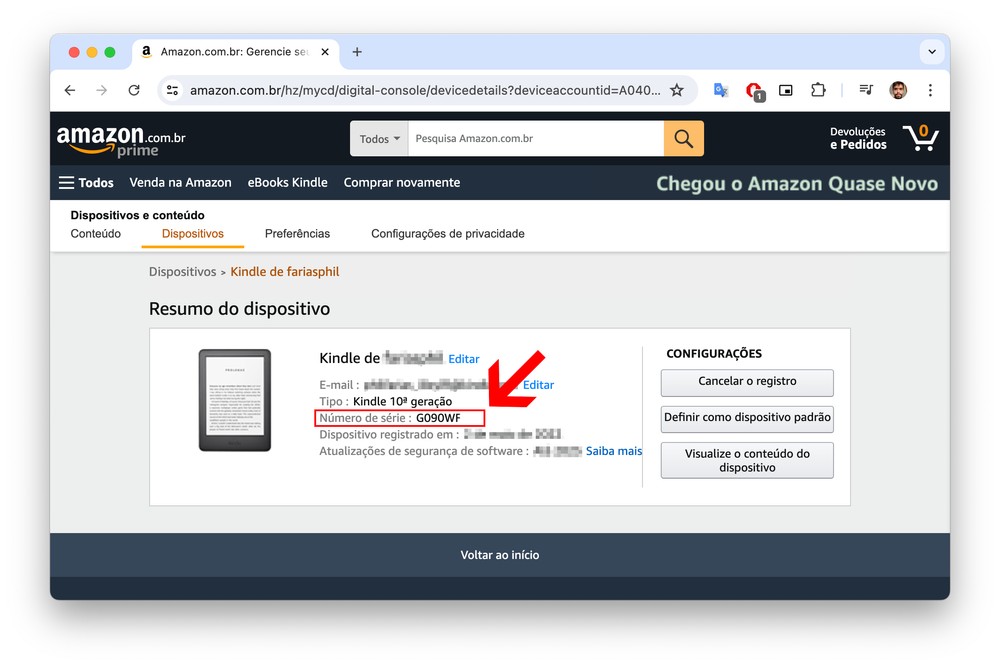Expand the tab search chevron
Image resolution: width=1000 pixels, height=666 pixels.
click(x=932, y=52)
